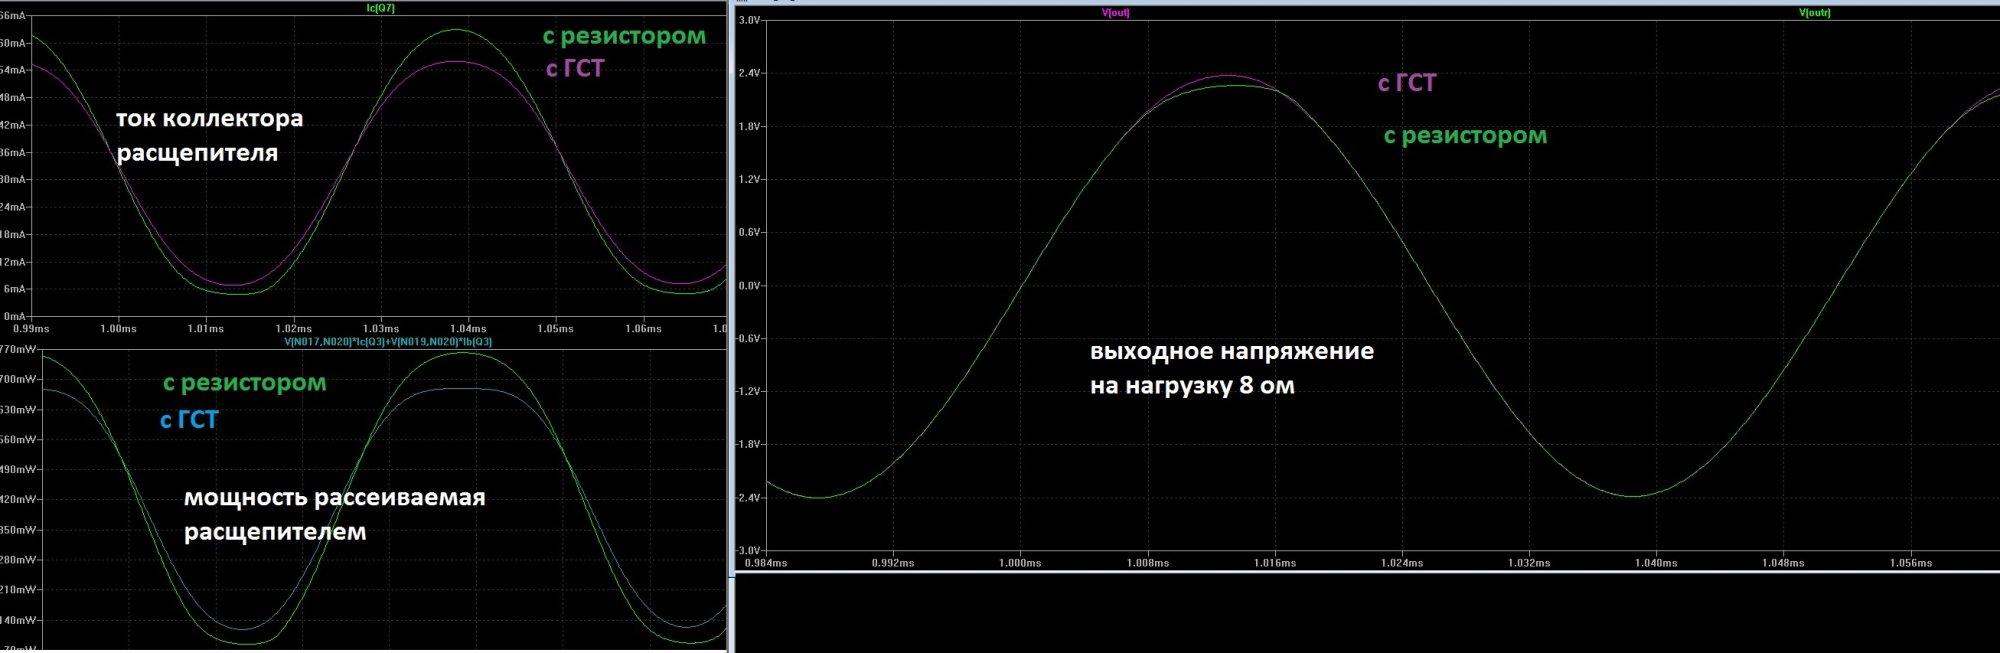2000x653 pixels.
Task: Click the 1.008ms time axis label
Action: (1147, 563)
